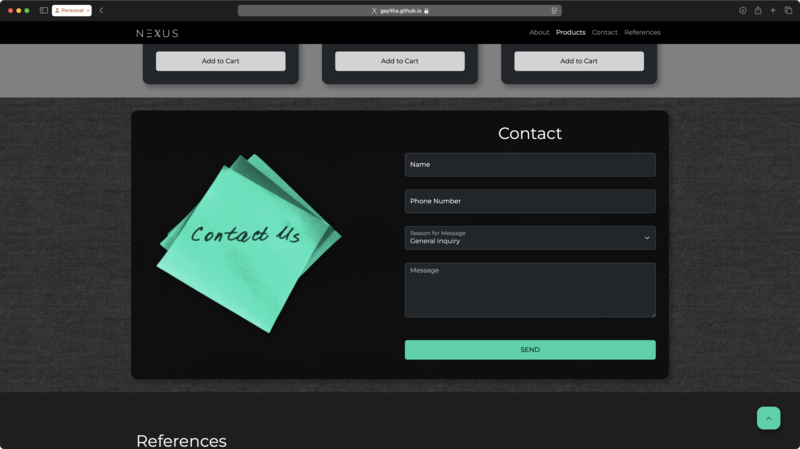
Task: Focus the Name input field
Action: point(529,165)
